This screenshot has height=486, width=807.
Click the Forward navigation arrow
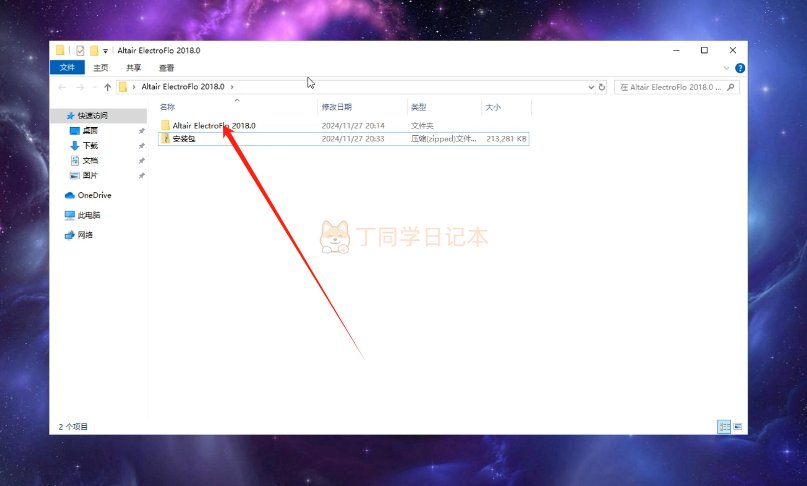tap(80, 87)
